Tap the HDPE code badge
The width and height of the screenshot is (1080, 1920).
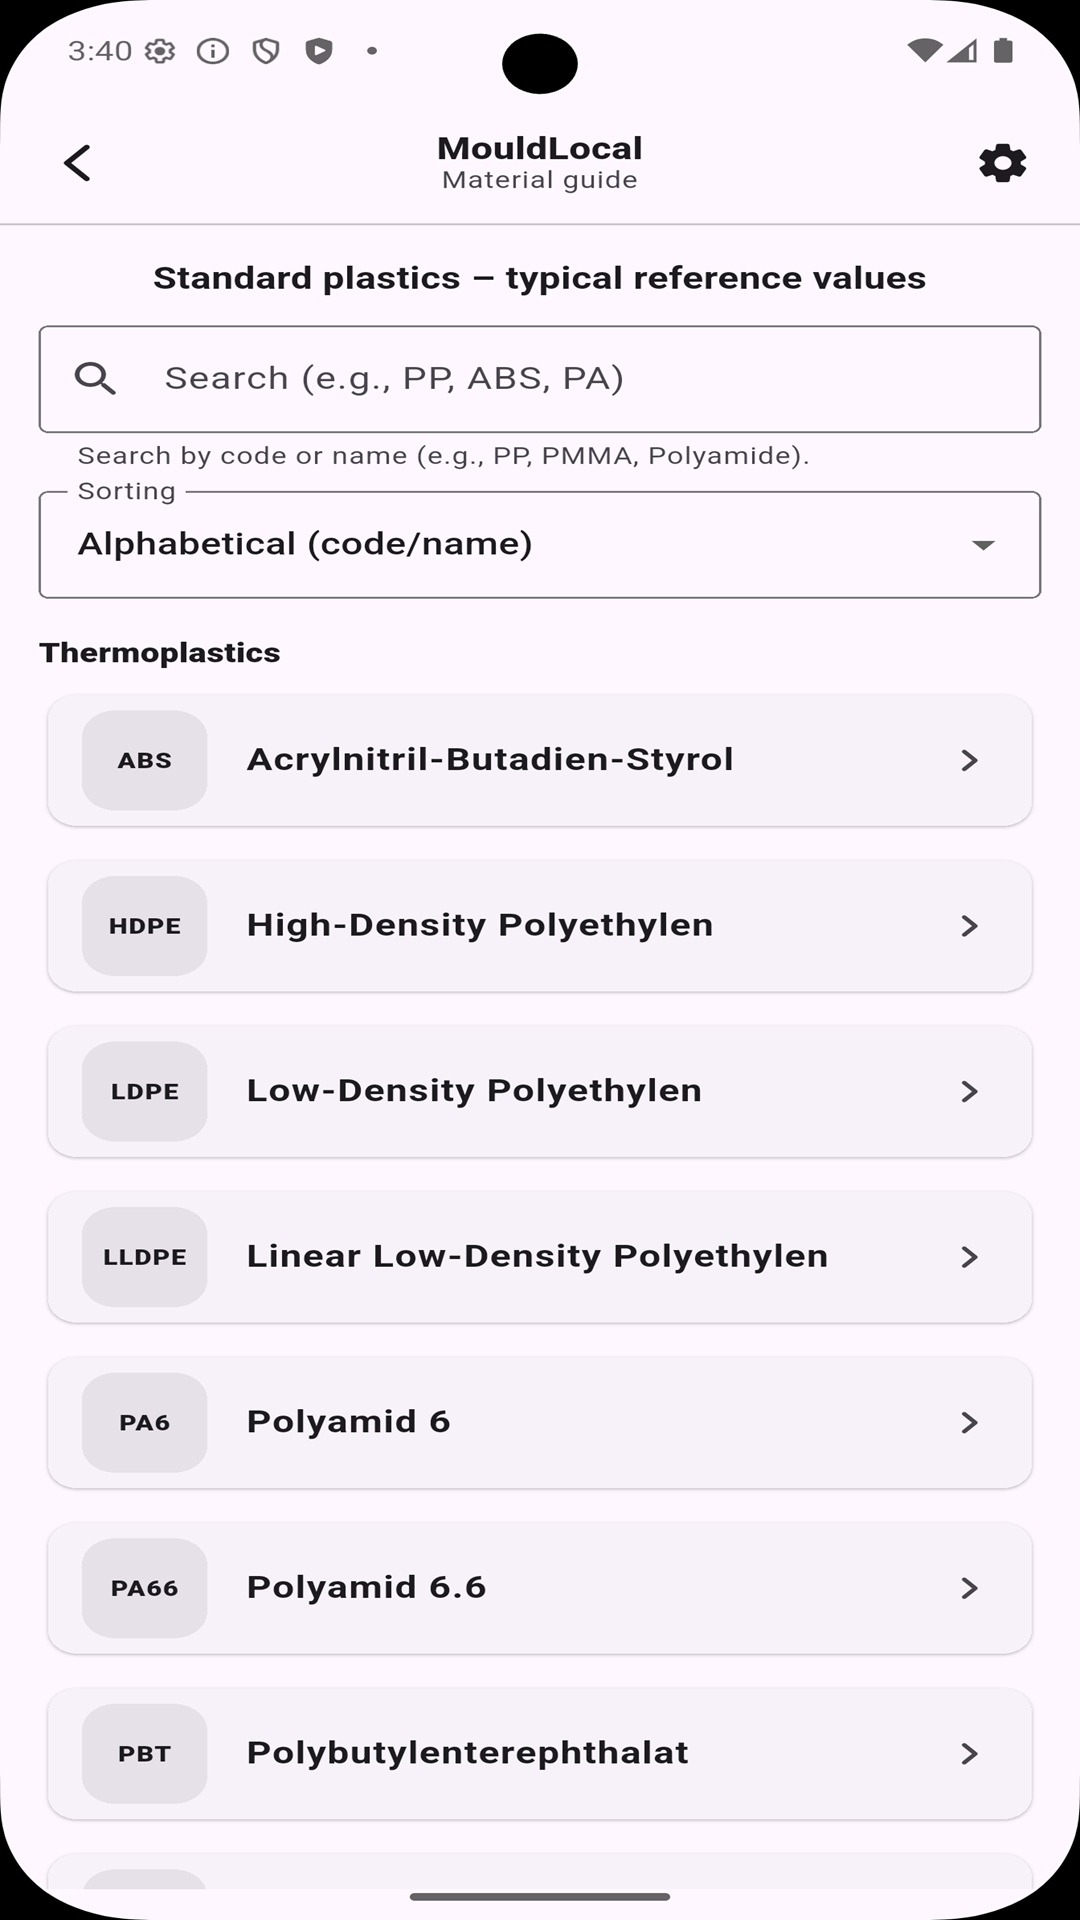tap(145, 926)
